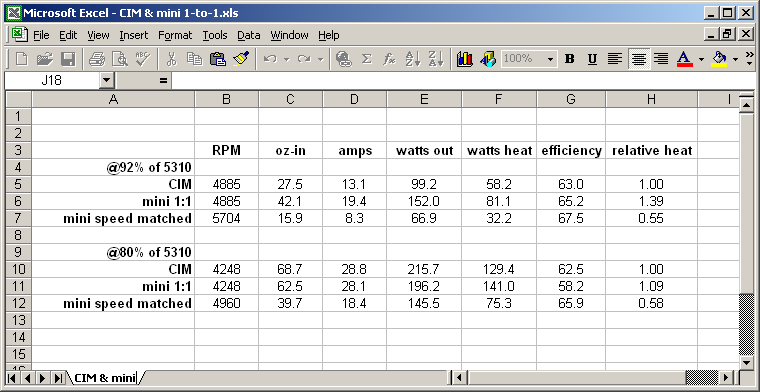Run the Spelling check icon

142,59
